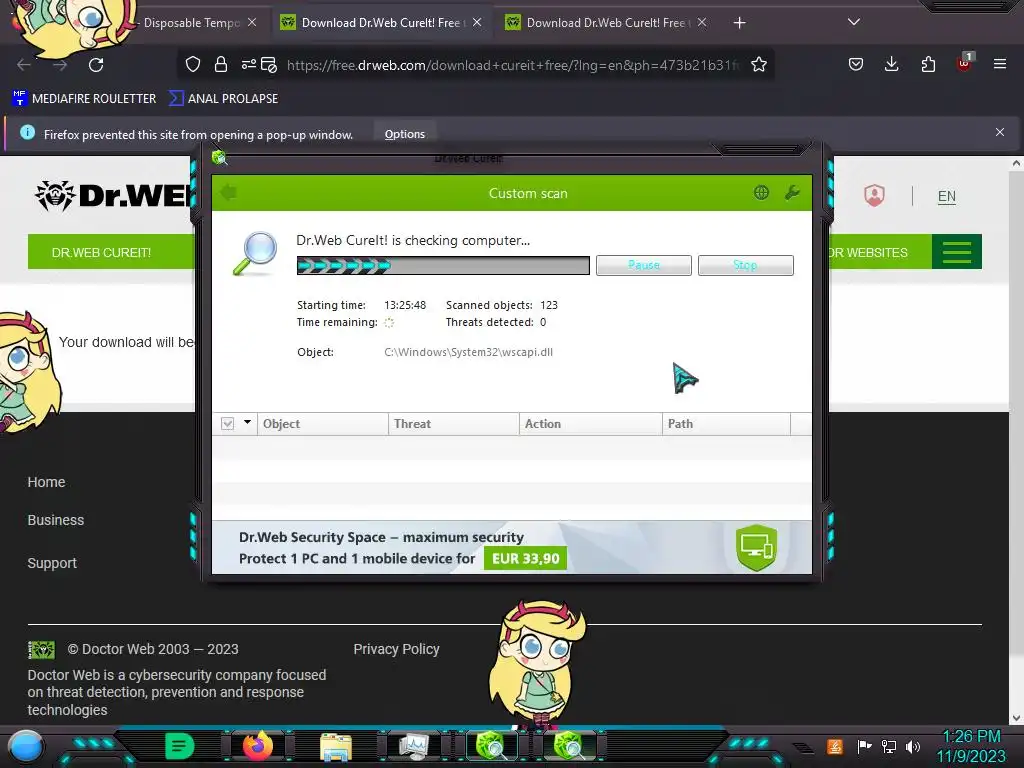Open the tracking protection shield icon
The image size is (1024, 768).
tap(193, 64)
